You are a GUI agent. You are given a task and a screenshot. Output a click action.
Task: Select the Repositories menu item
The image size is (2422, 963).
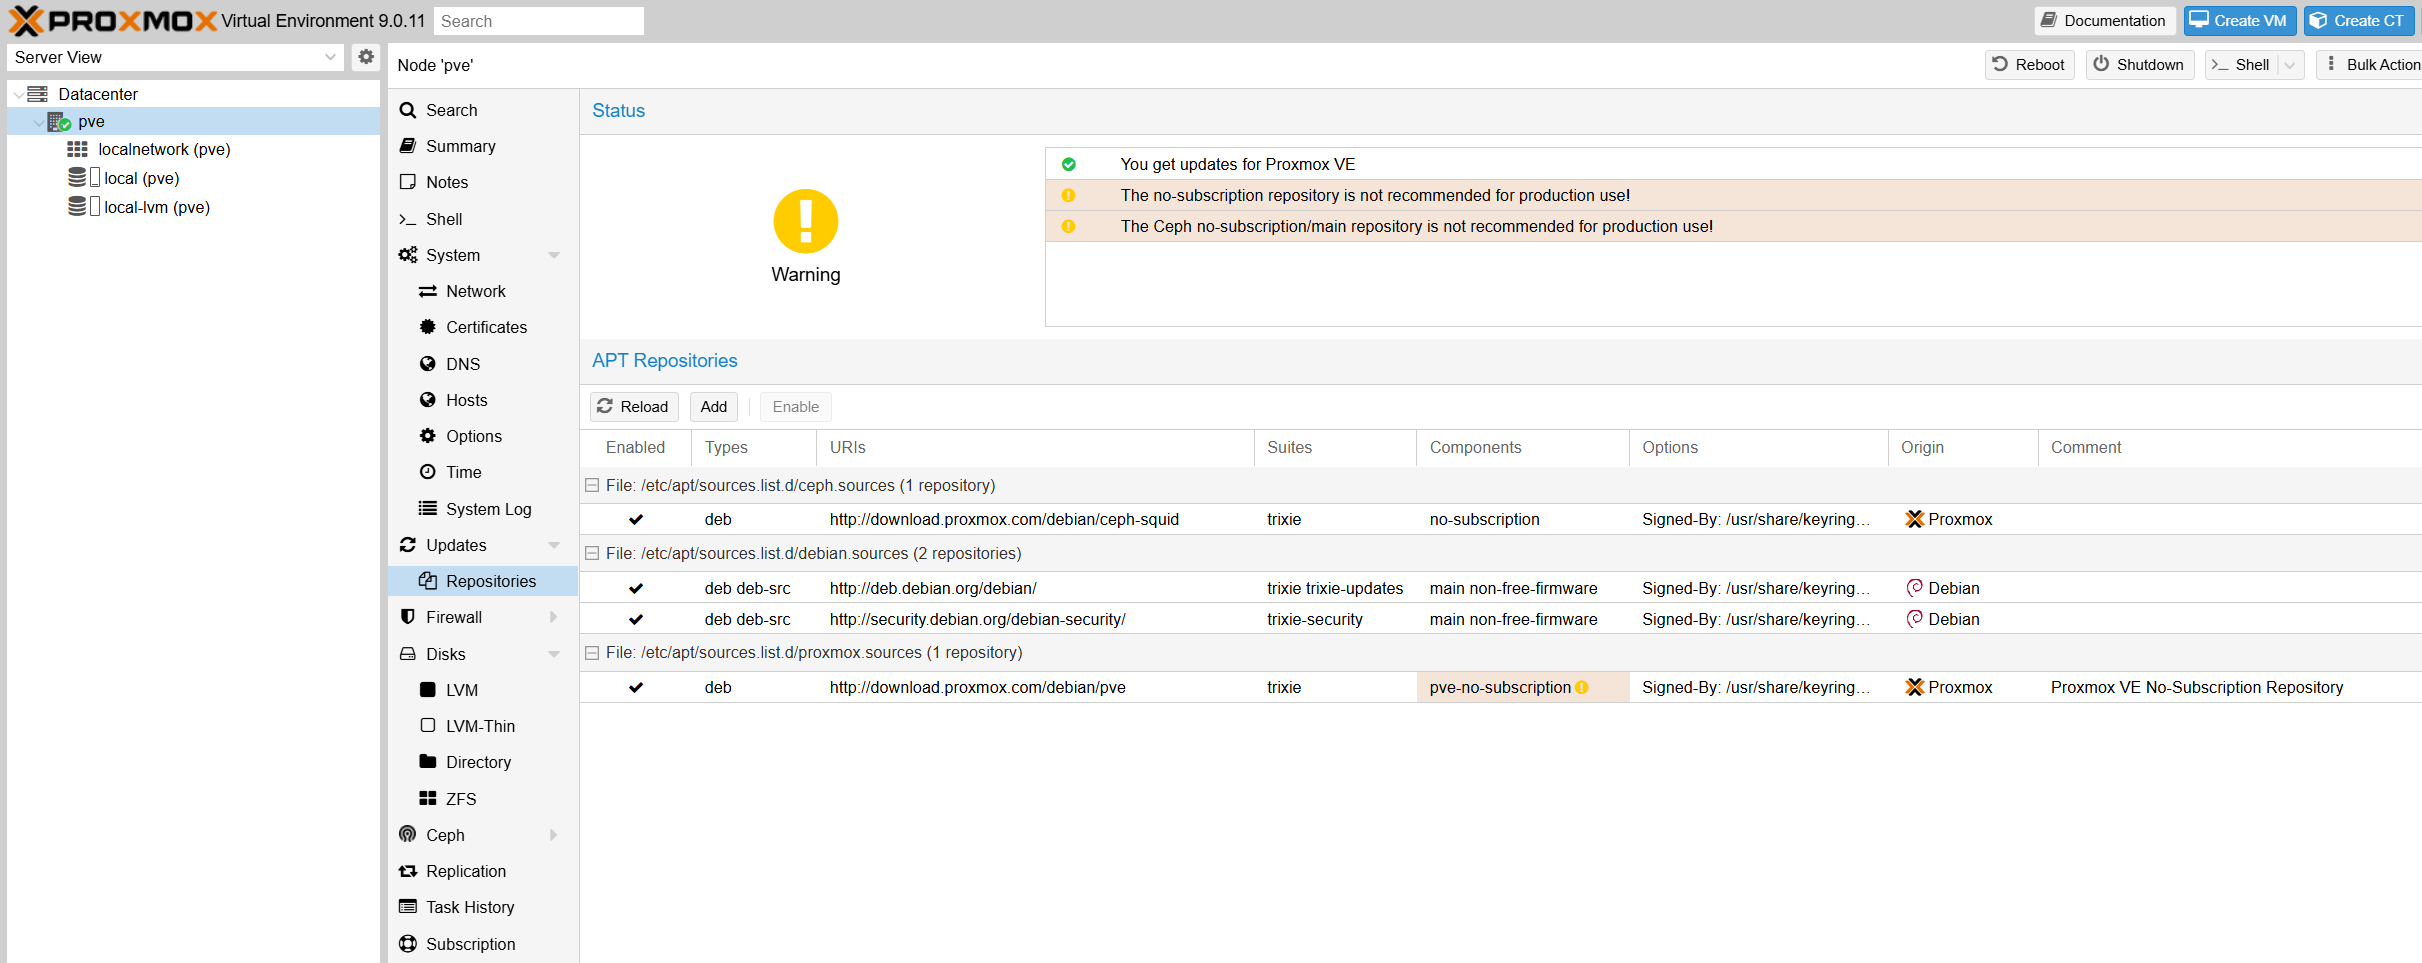(x=483, y=581)
